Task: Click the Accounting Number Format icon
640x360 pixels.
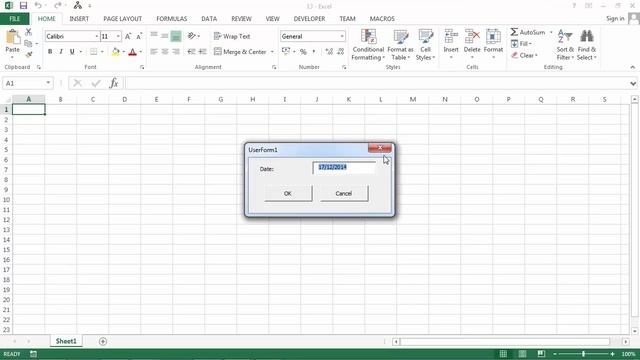Action: (x=286, y=51)
